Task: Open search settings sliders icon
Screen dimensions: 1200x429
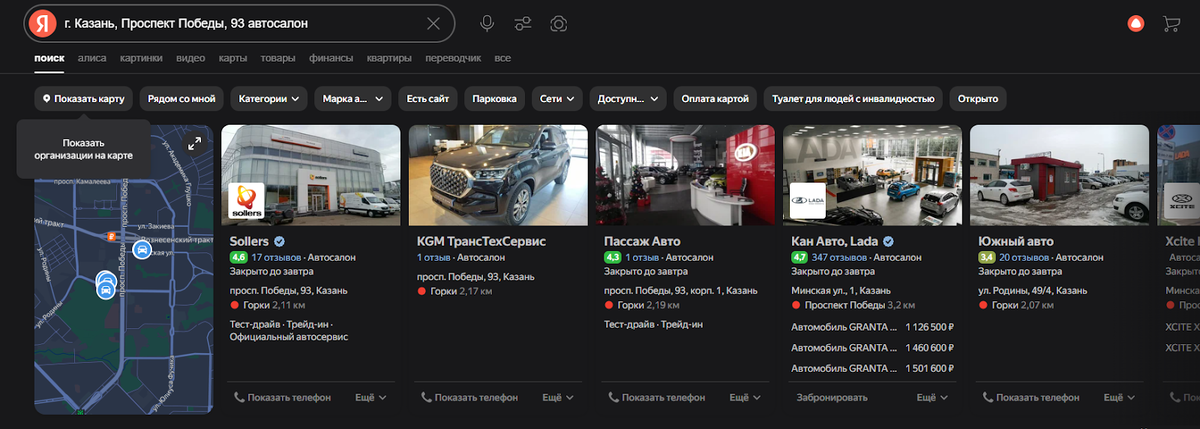Action: pos(522,23)
